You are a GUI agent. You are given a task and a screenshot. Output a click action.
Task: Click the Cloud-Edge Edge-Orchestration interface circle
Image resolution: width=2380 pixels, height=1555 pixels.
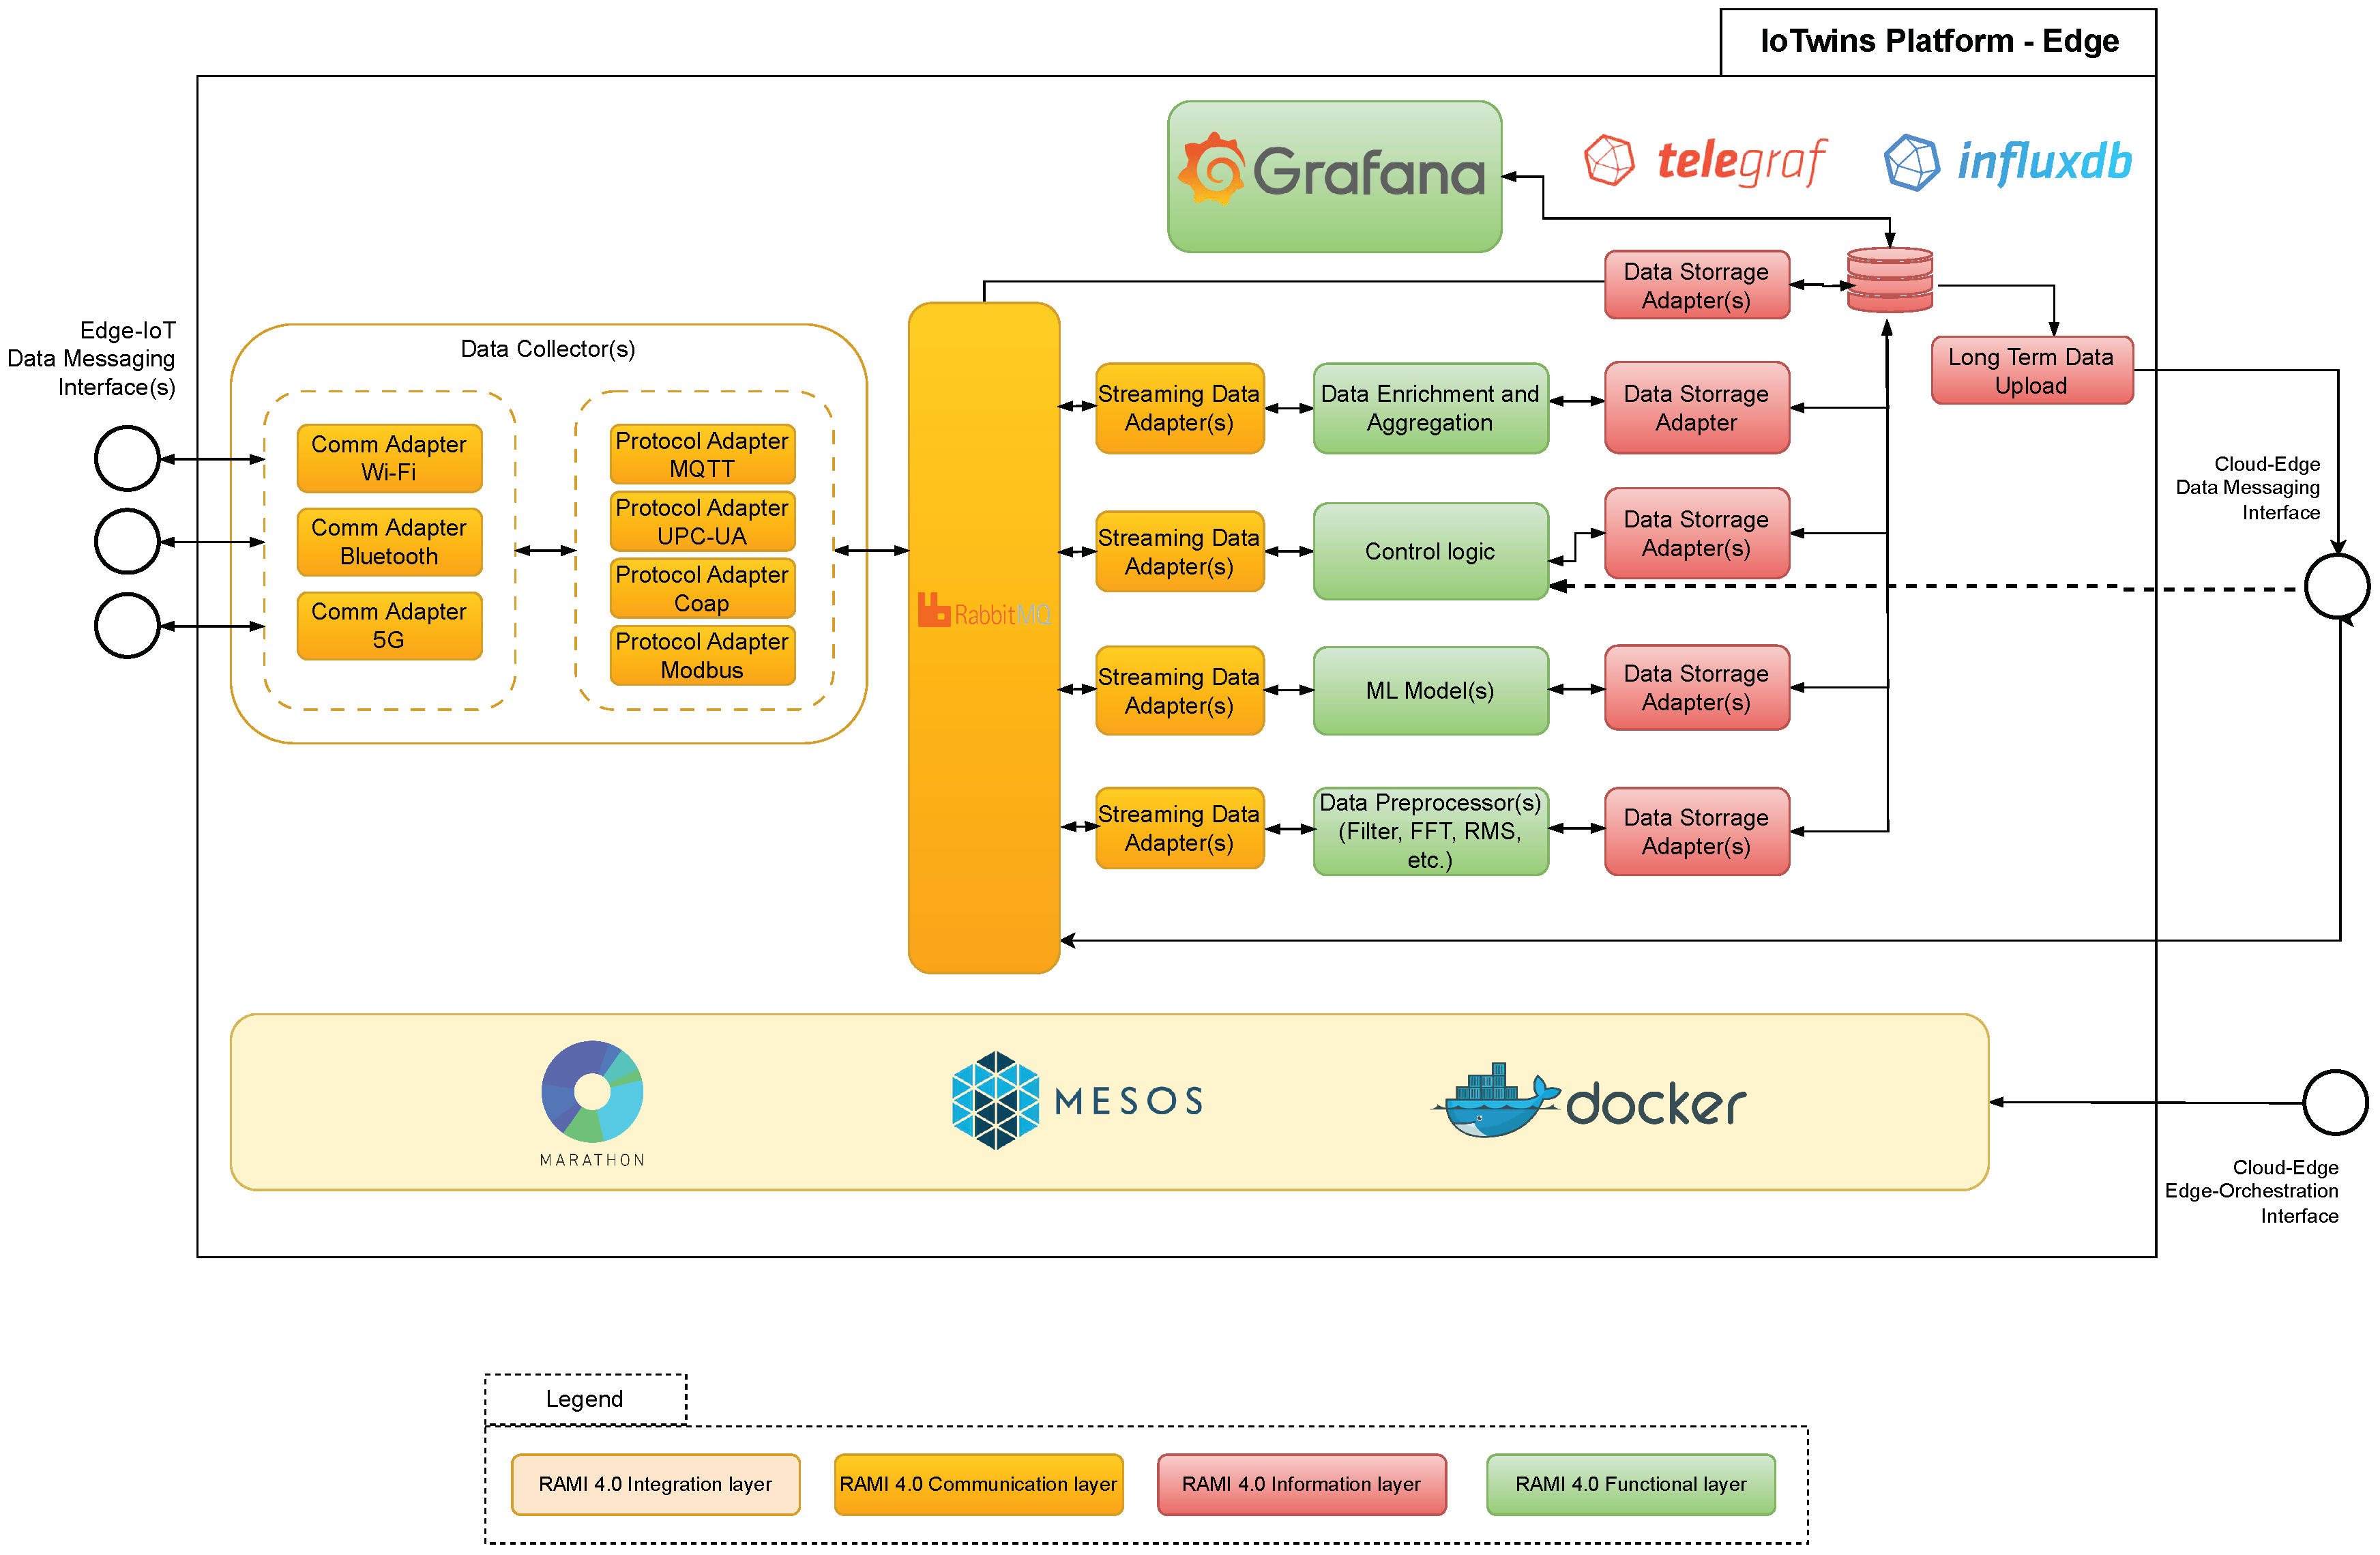[2334, 1102]
